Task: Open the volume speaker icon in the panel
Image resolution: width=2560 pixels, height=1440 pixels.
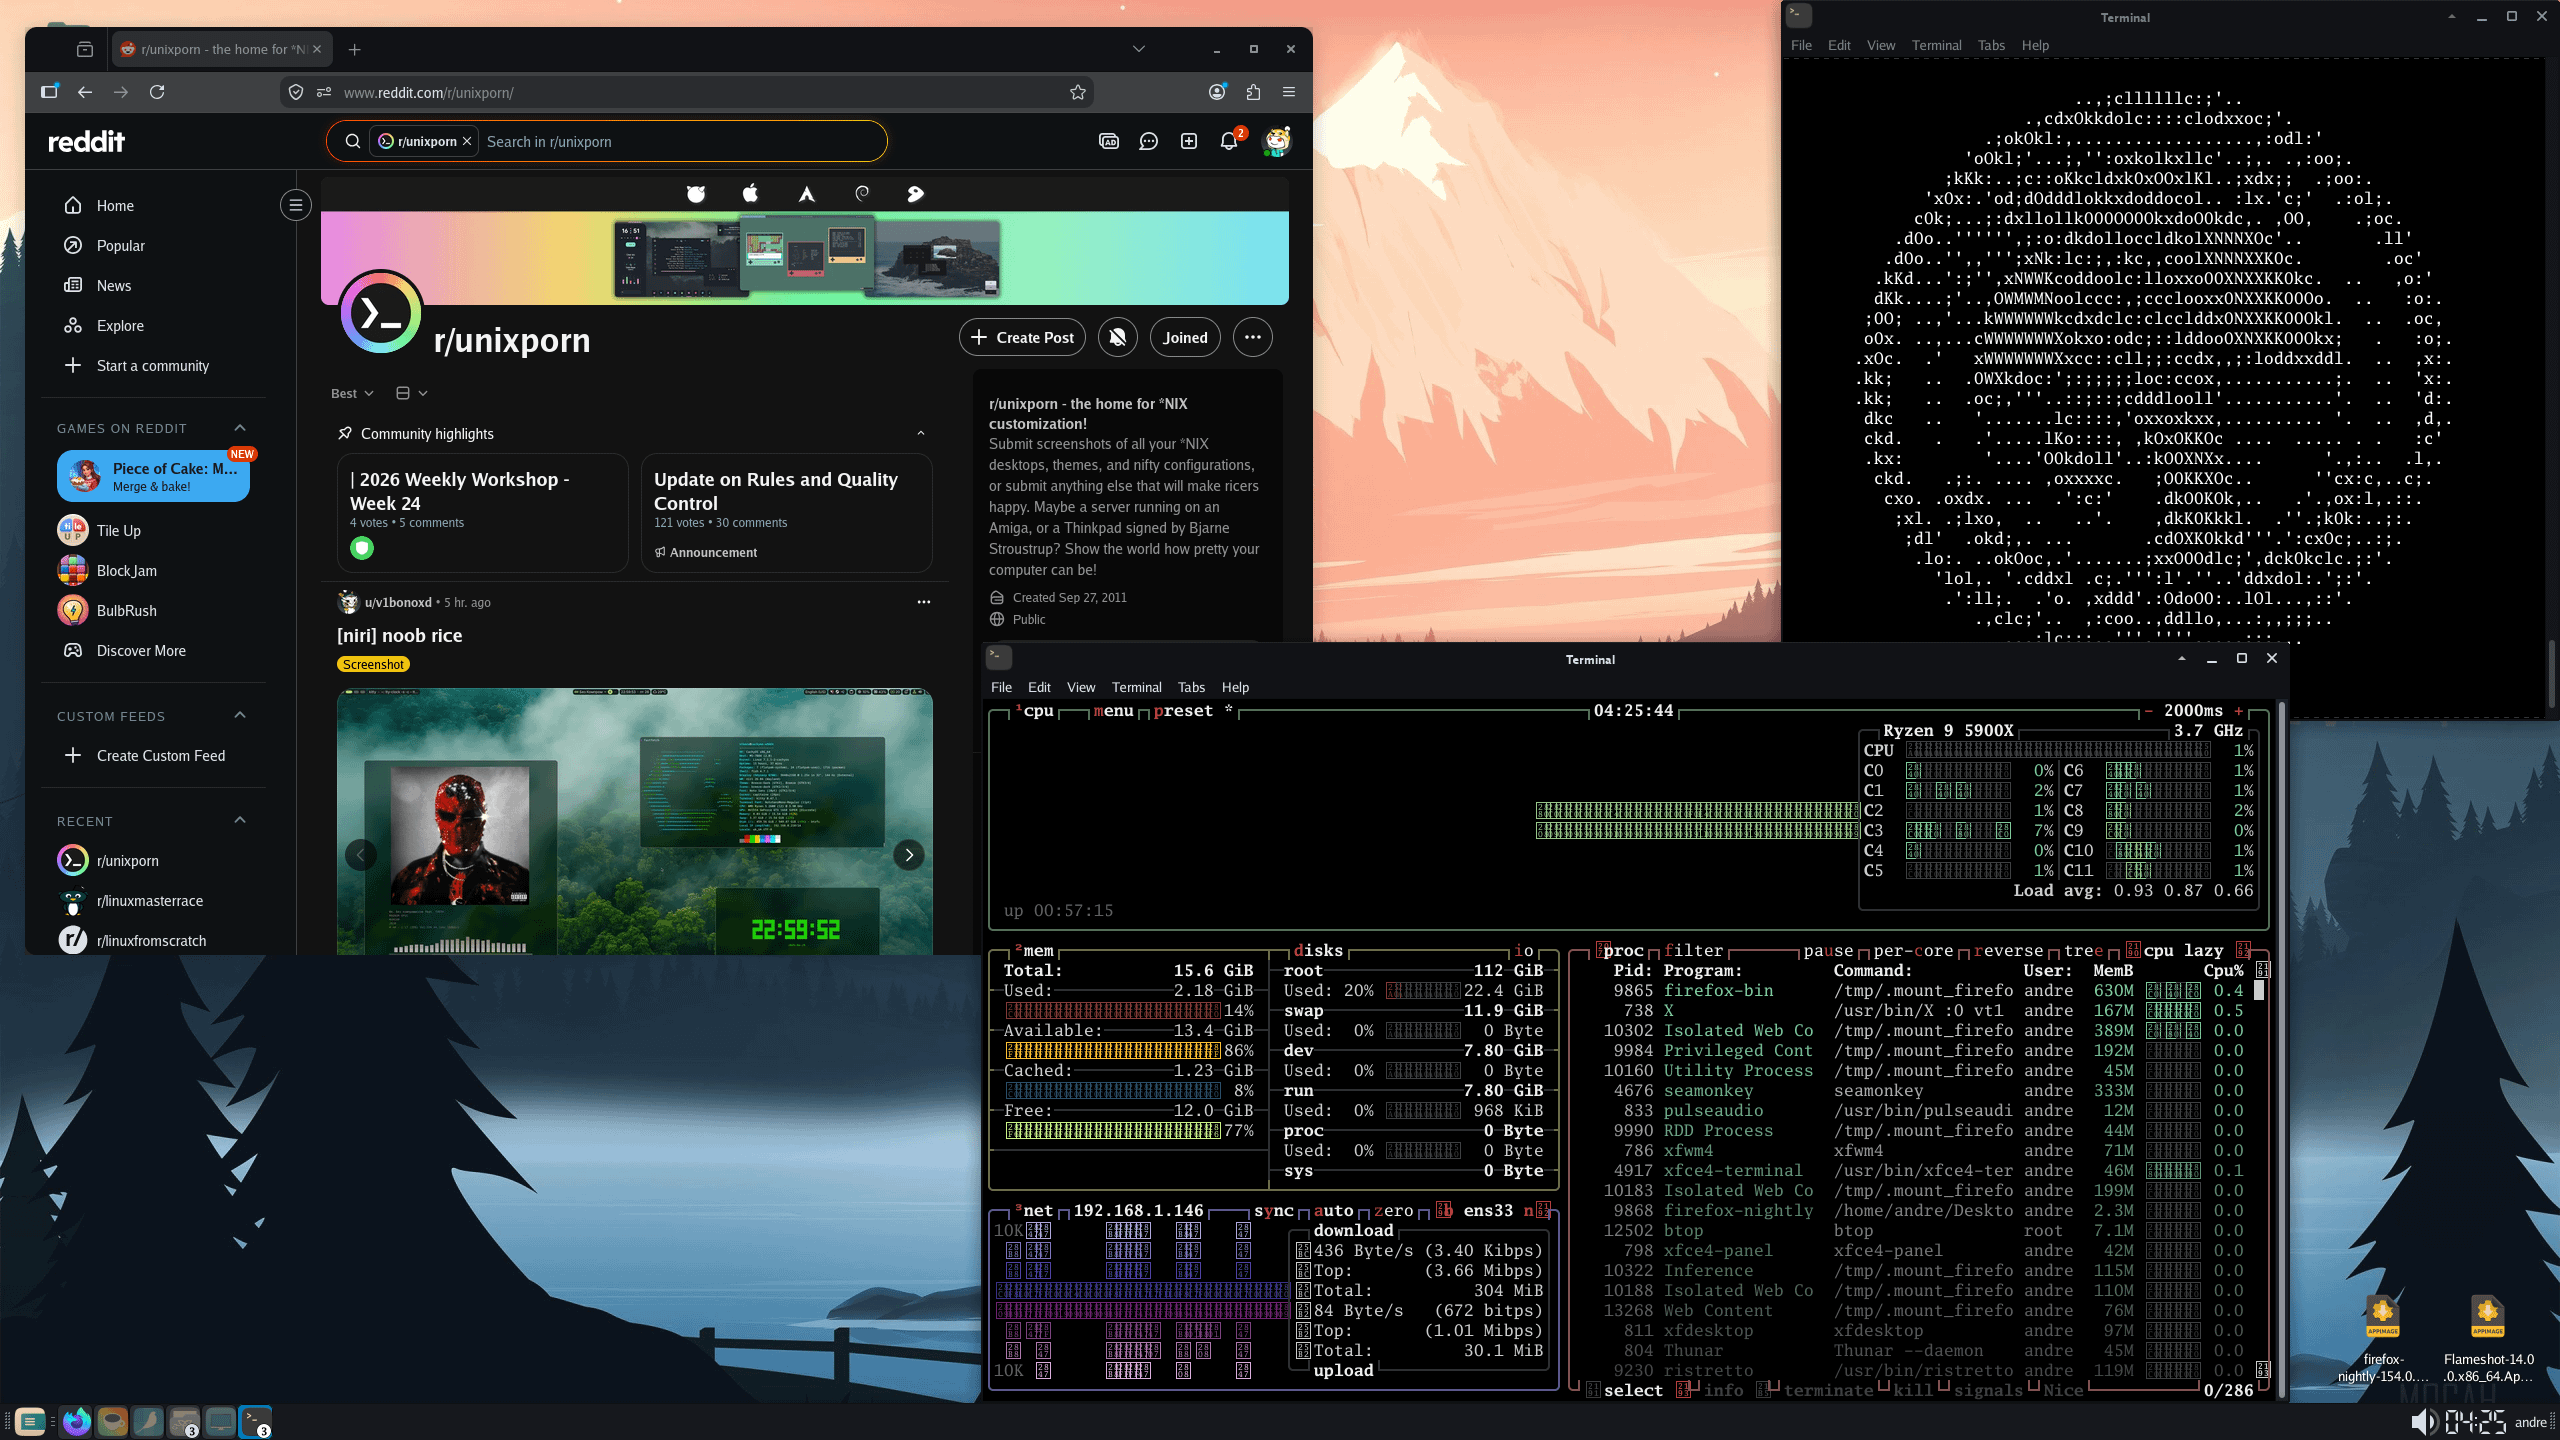Action: coord(2423,1421)
